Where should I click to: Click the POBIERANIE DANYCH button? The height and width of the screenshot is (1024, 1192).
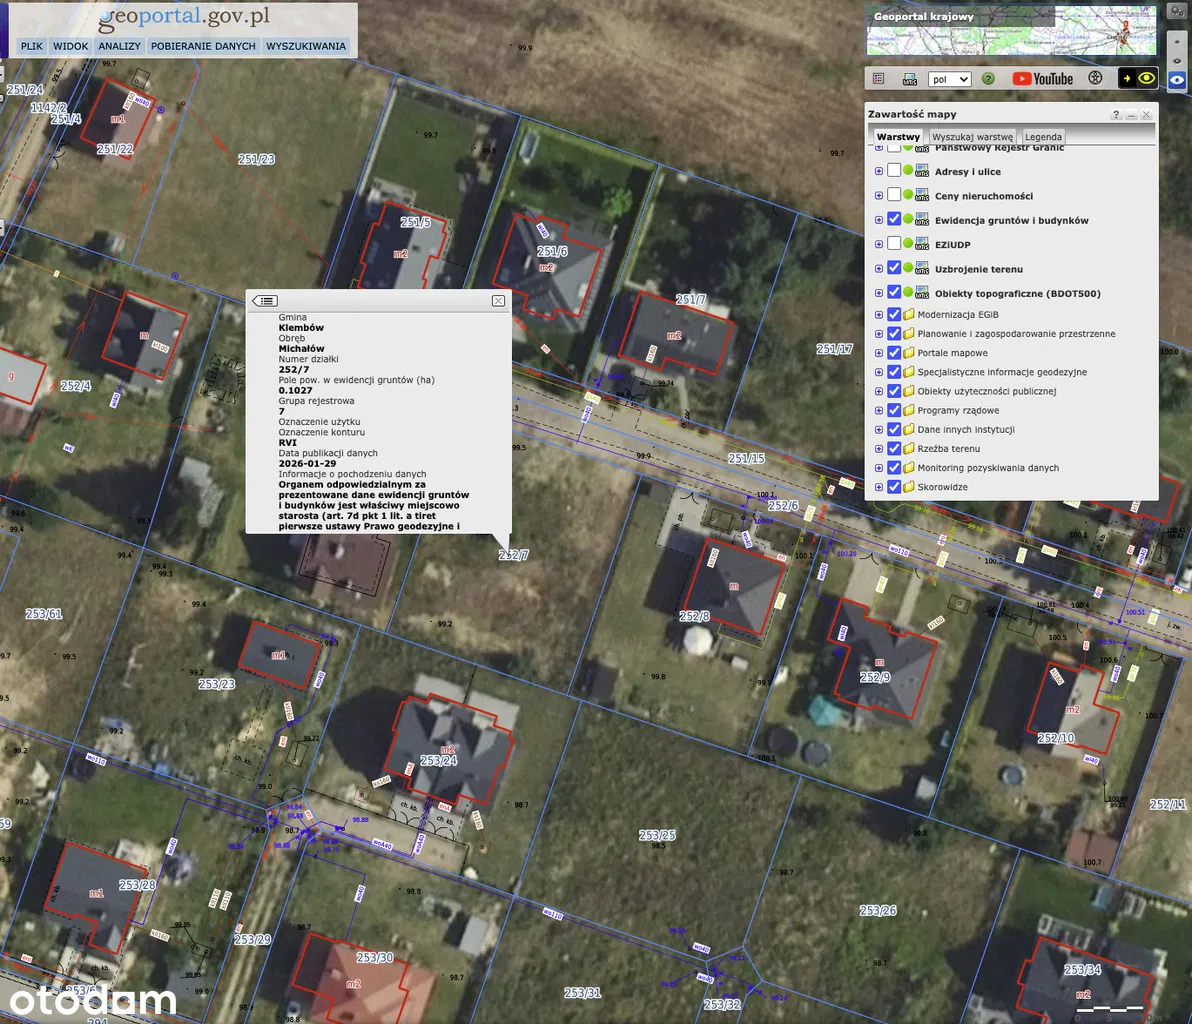(x=204, y=46)
